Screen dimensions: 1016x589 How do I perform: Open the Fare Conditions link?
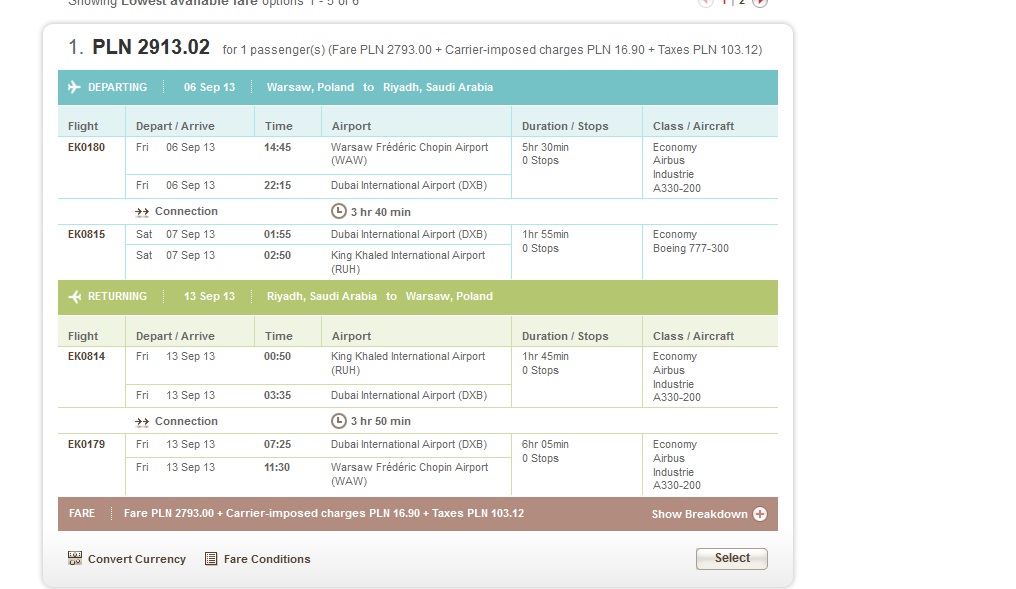click(267, 559)
